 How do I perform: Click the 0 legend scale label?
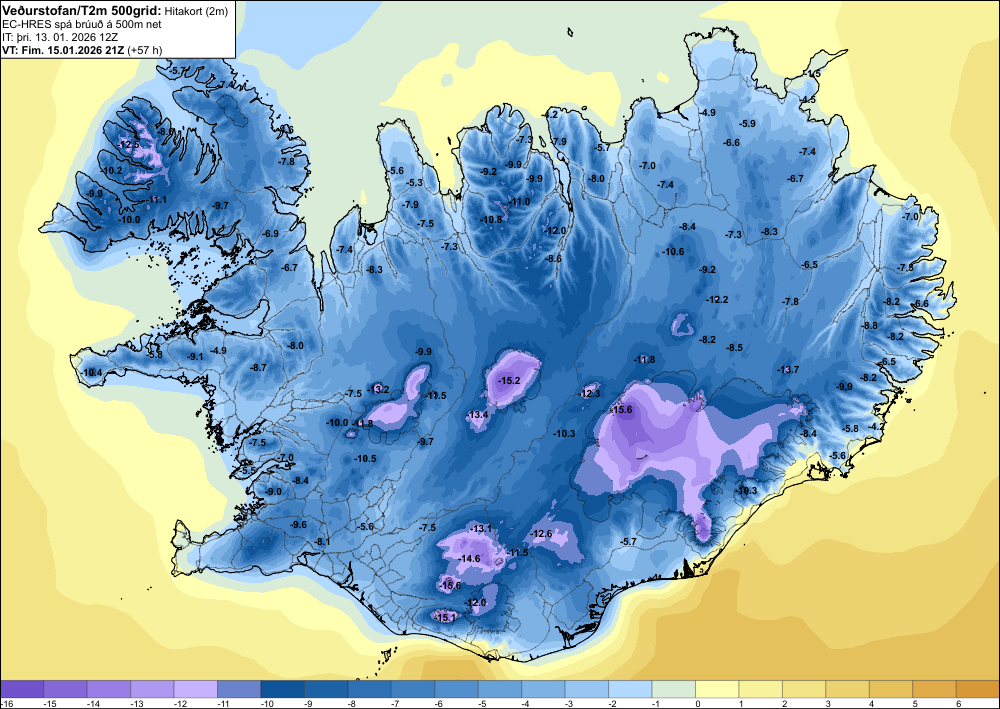(698, 704)
